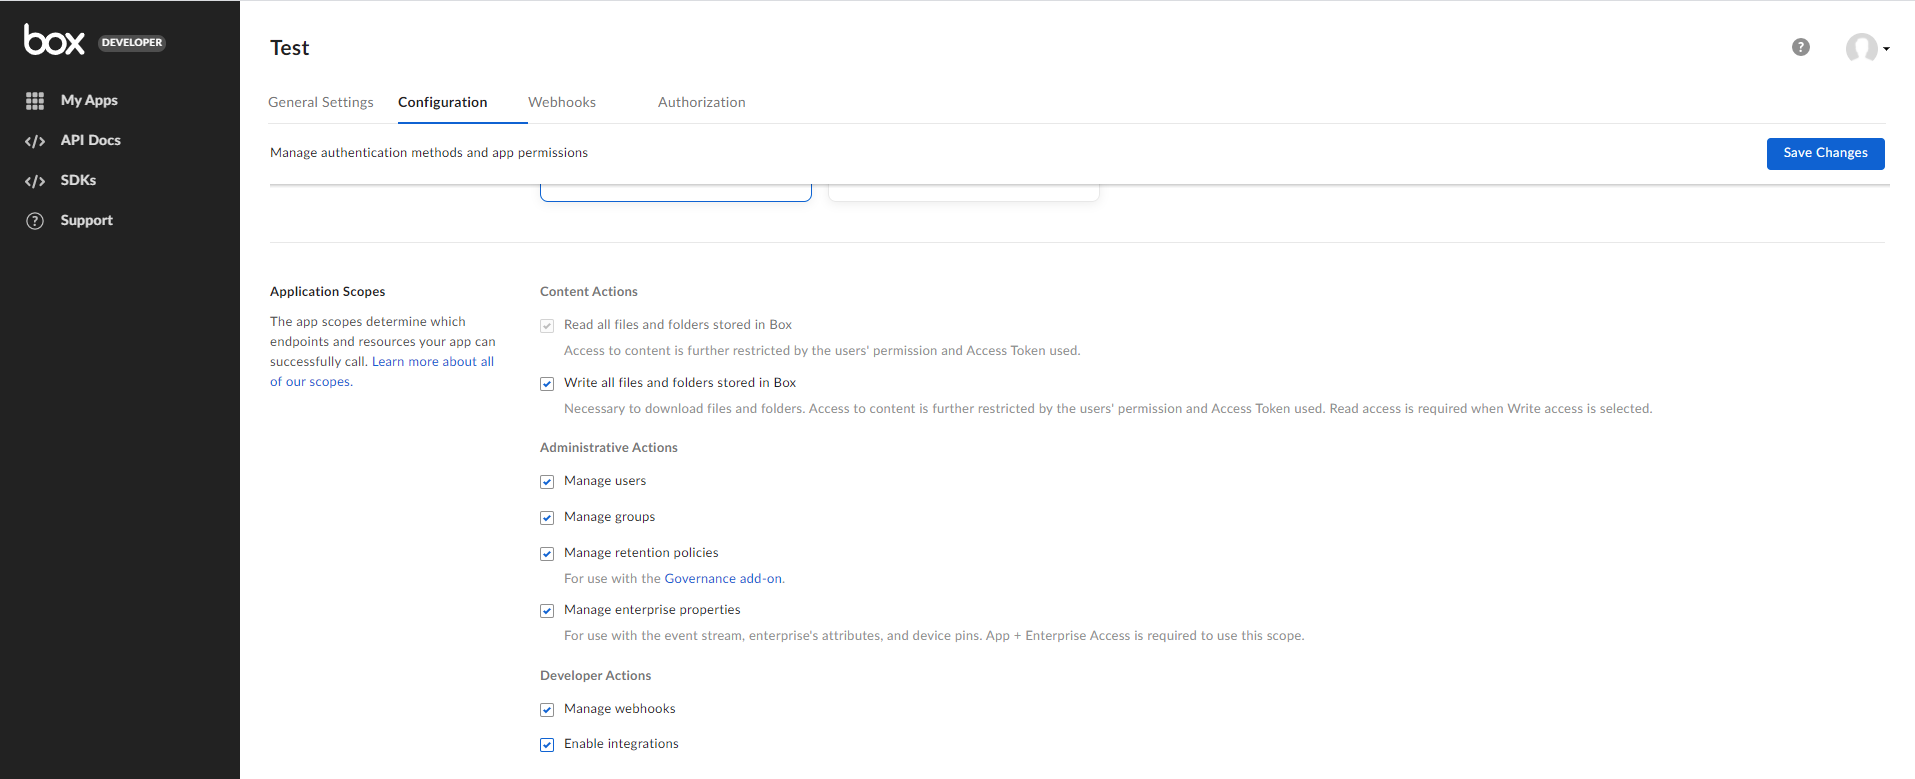Open Learn more about scopes link

[x=432, y=362]
